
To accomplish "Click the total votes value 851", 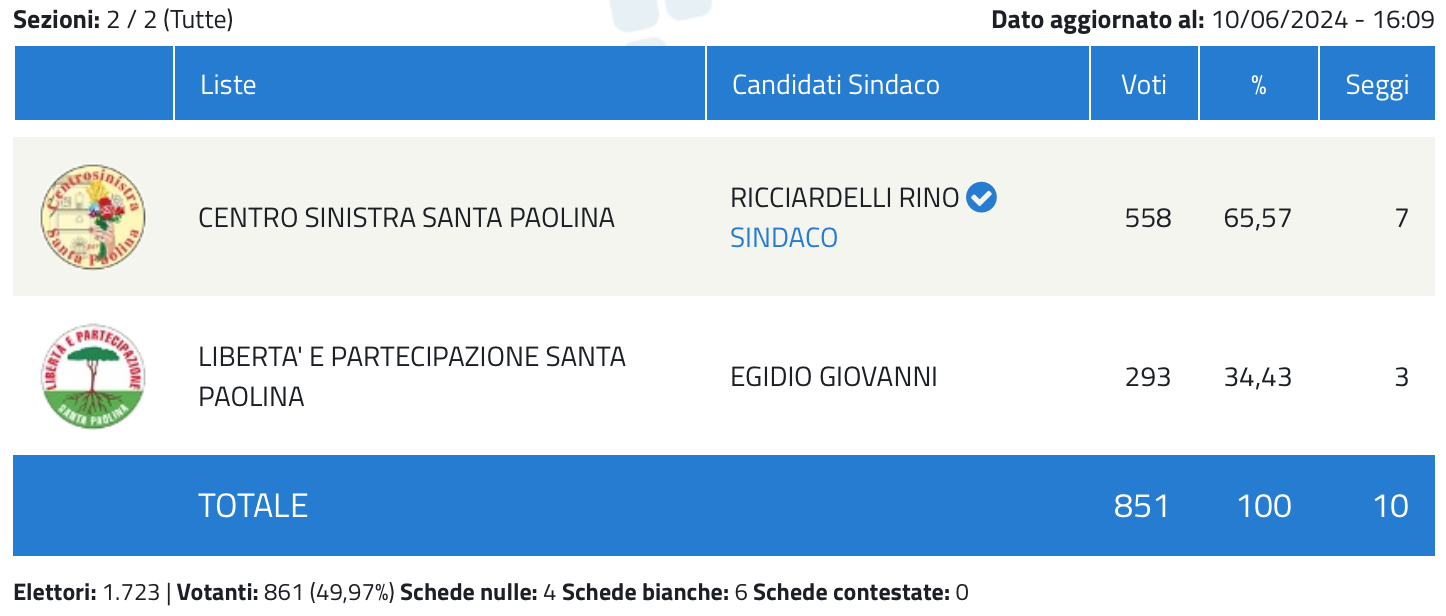I will [x=1142, y=506].
